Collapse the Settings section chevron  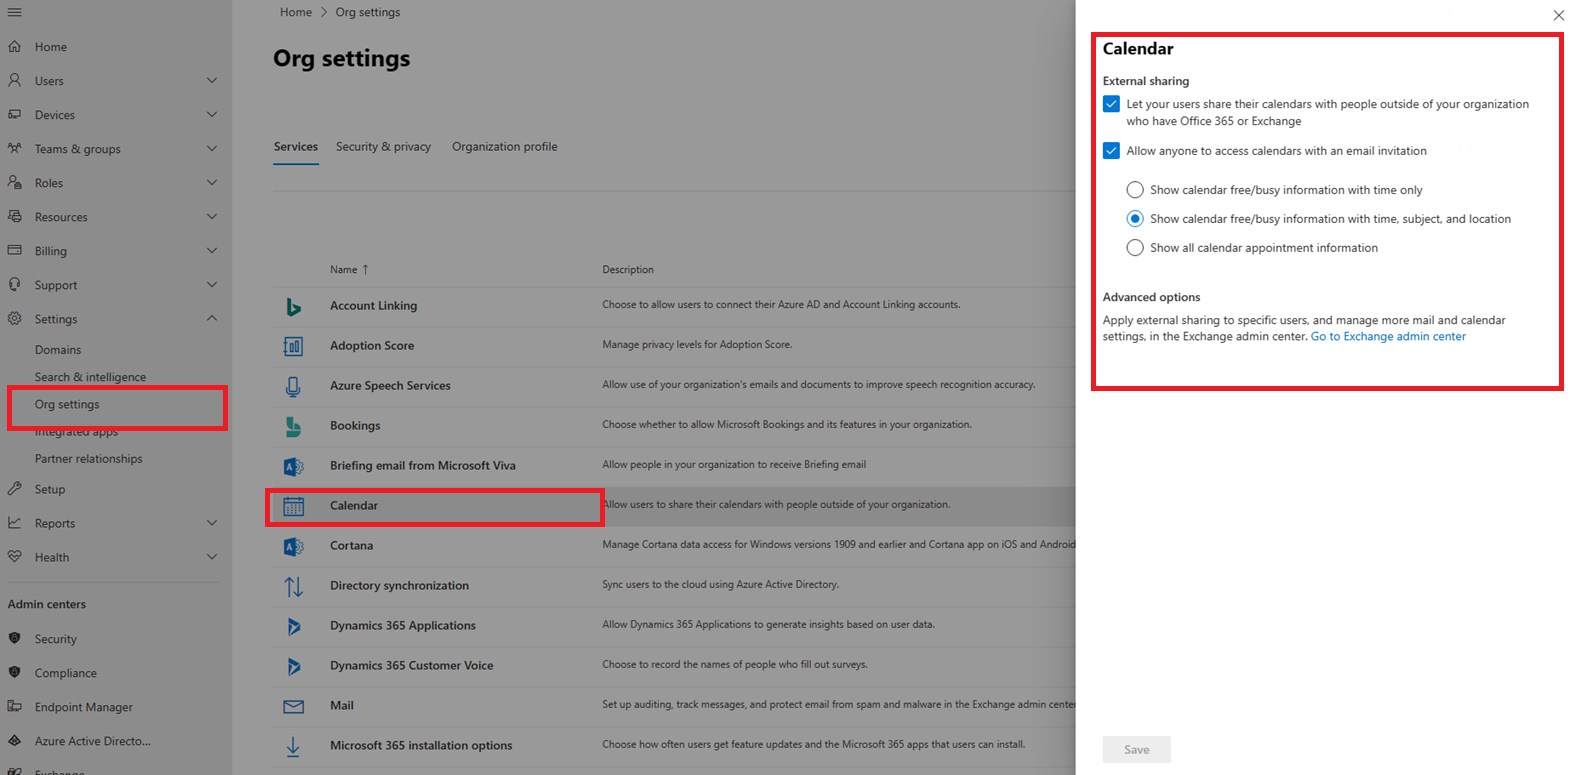tap(211, 318)
